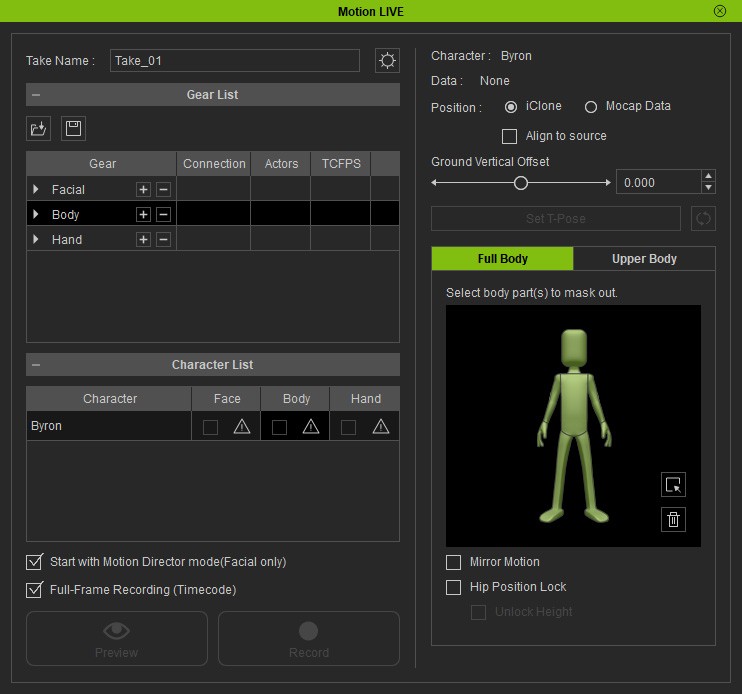The width and height of the screenshot is (742, 694).
Task: Click the Connection column header
Action: pos(214,164)
